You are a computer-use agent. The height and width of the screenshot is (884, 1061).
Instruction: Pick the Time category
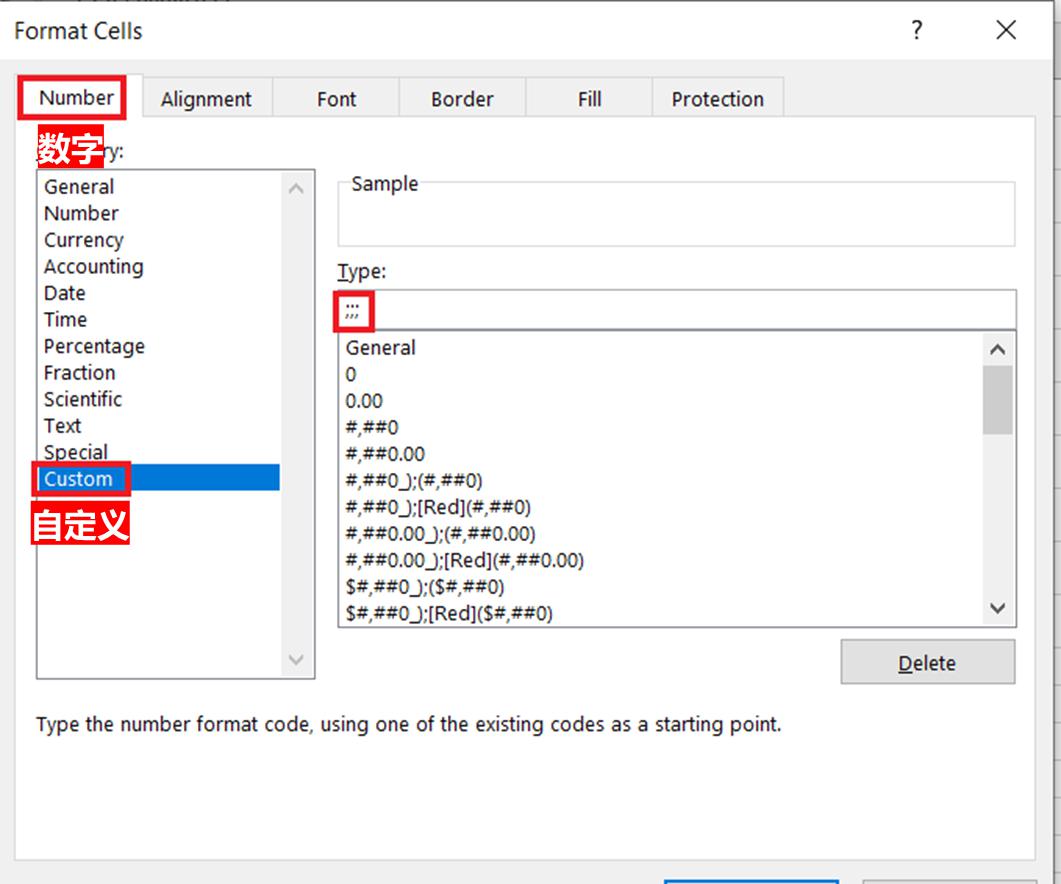[x=158, y=319]
